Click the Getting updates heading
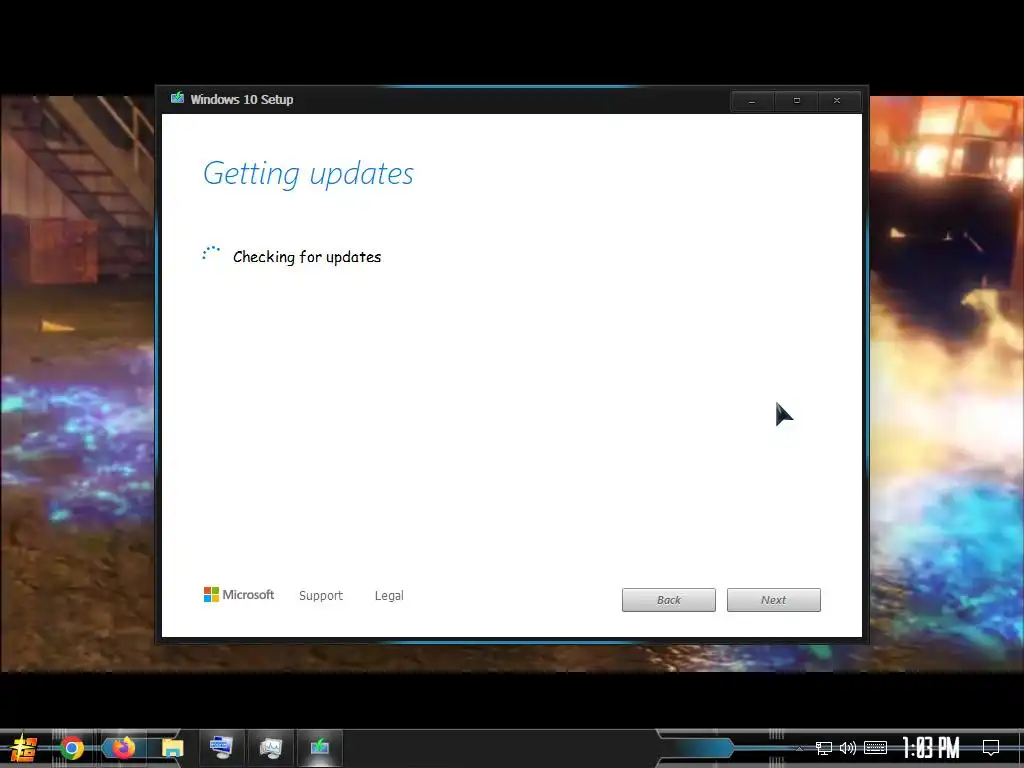This screenshot has width=1024, height=768. [x=308, y=174]
